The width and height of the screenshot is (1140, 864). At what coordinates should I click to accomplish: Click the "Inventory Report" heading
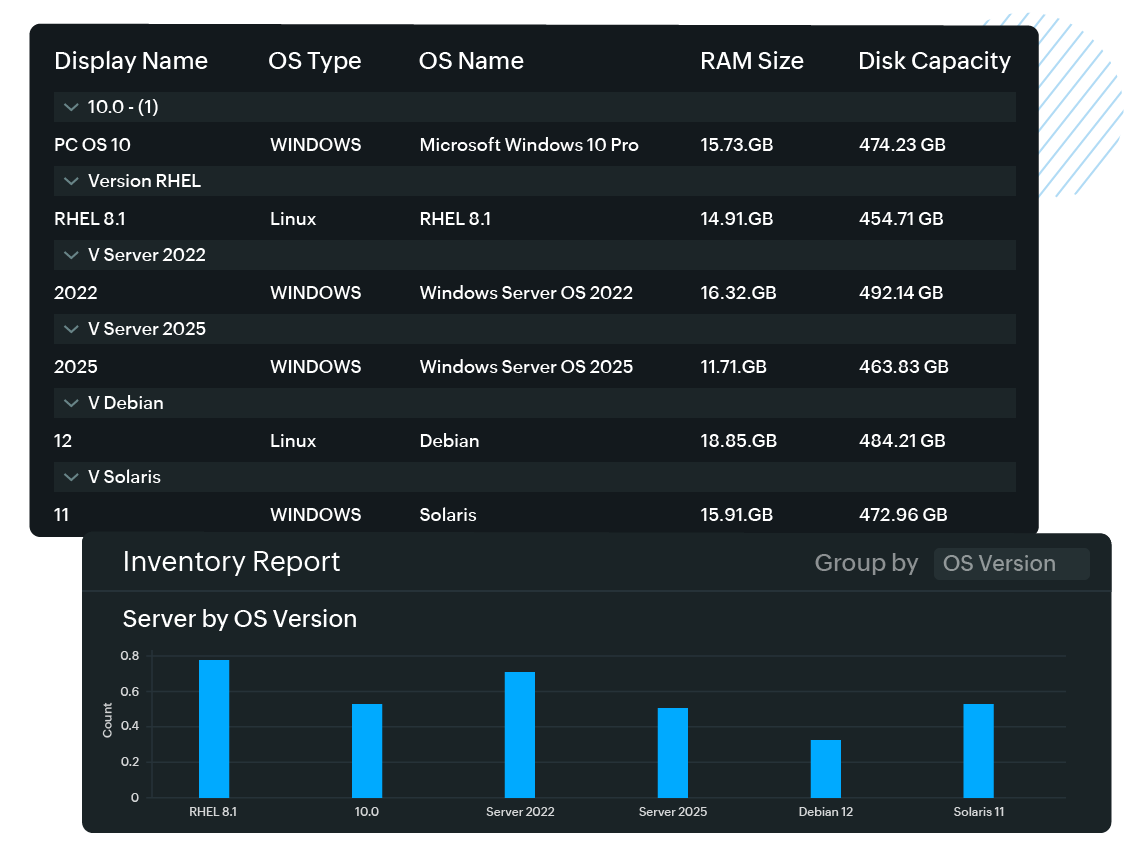click(231, 562)
